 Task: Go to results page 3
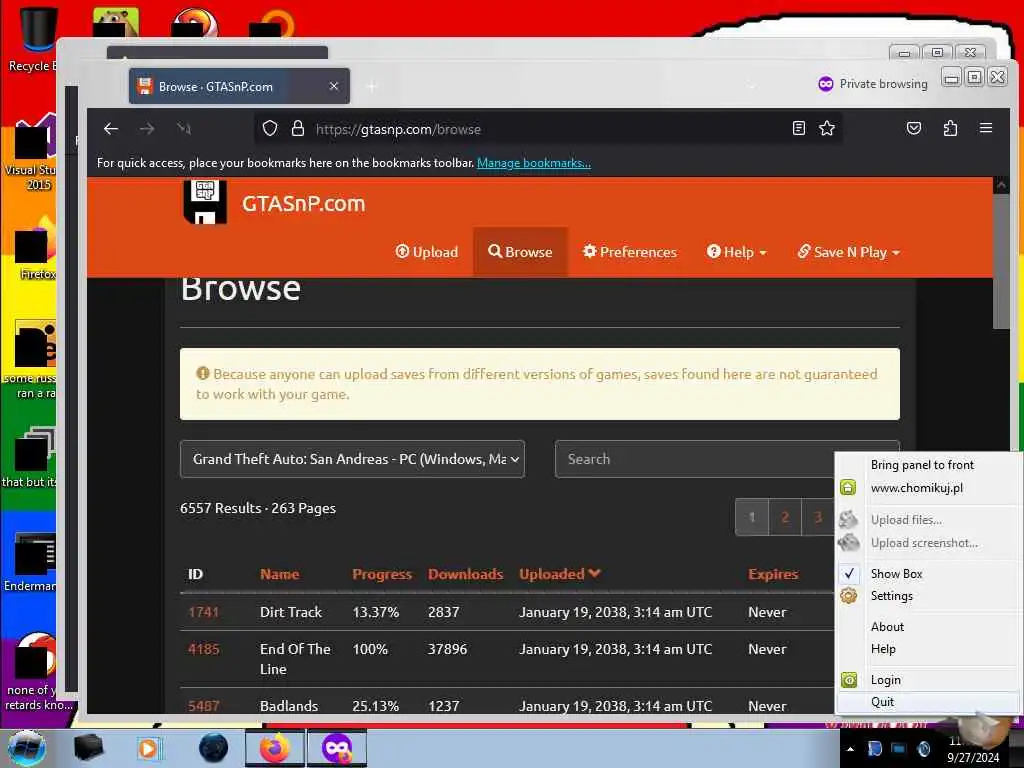[818, 517]
